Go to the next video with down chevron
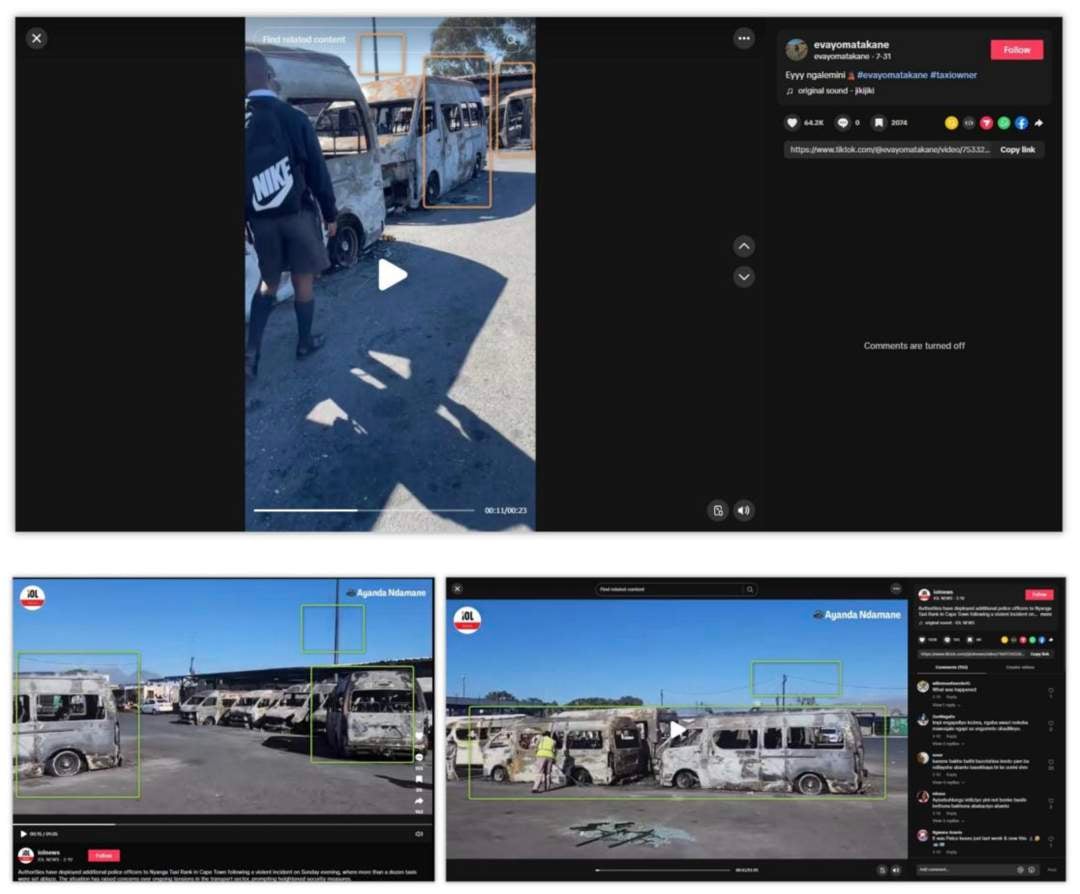The width and height of the screenshot is (1080, 894). pos(743,277)
